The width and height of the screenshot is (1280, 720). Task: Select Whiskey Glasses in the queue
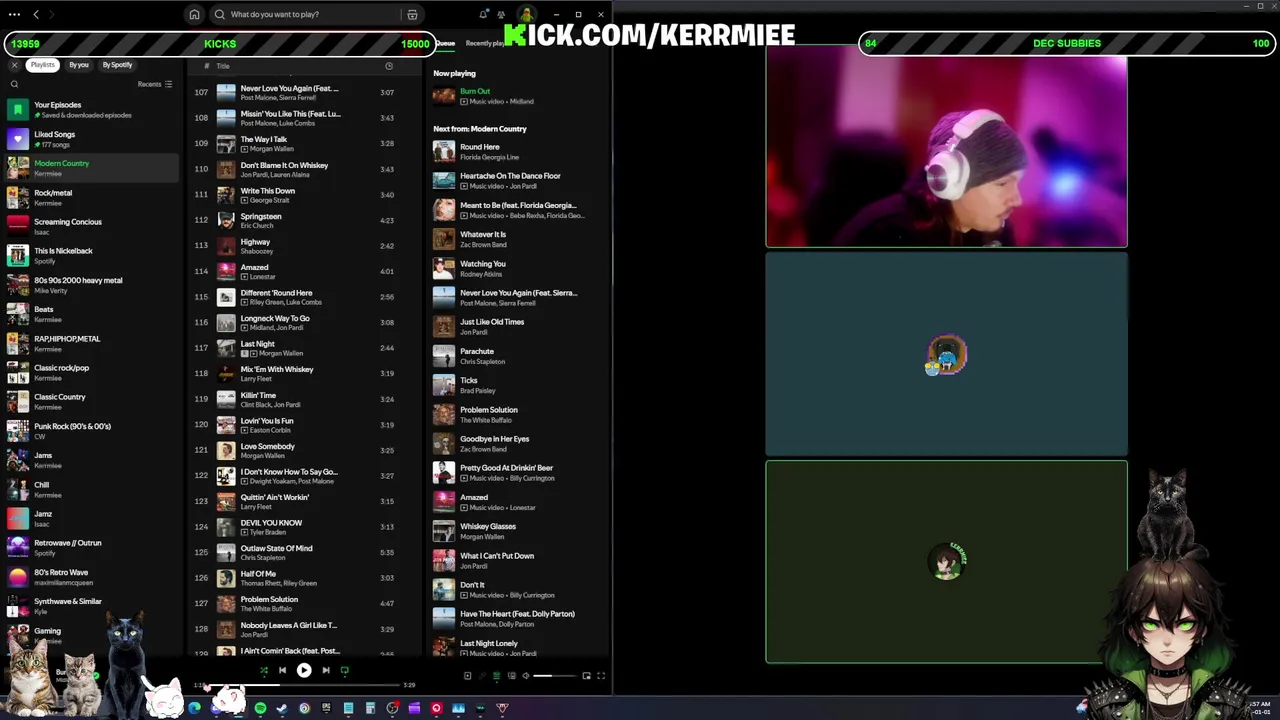click(x=518, y=531)
